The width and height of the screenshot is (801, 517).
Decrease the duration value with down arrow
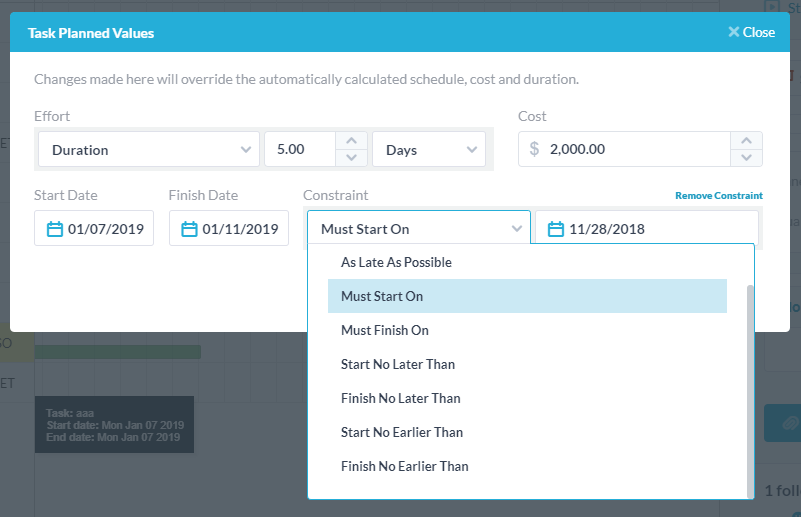[350, 158]
